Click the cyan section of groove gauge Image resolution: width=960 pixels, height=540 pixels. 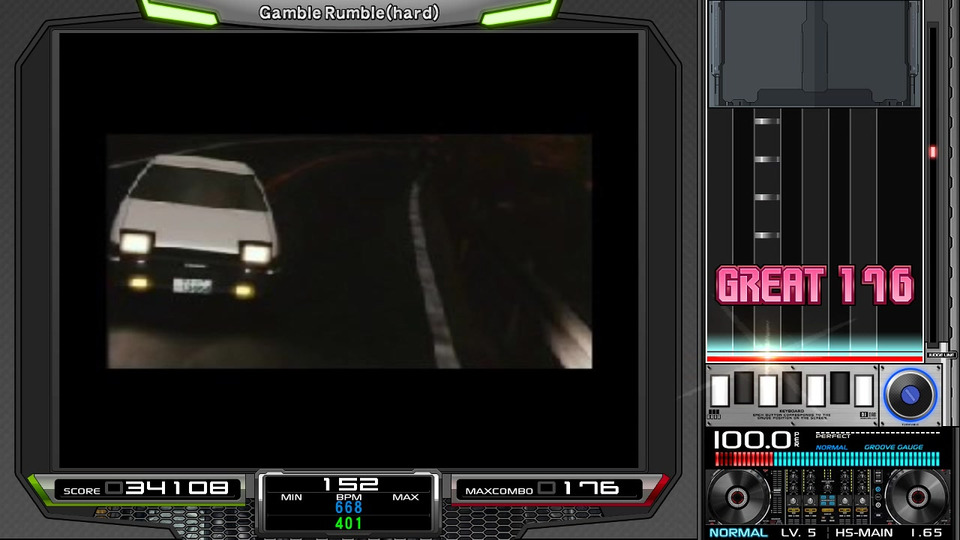pyautogui.click(x=857, y=459)
